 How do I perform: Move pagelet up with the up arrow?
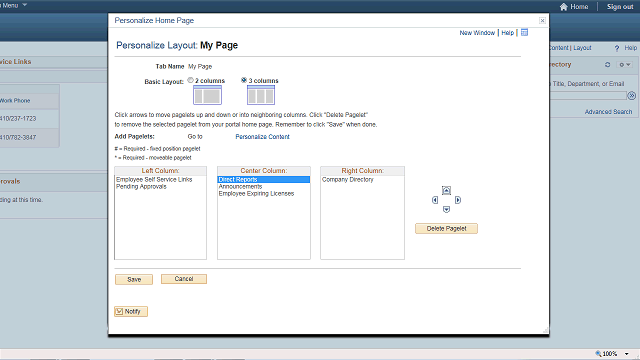446,190
